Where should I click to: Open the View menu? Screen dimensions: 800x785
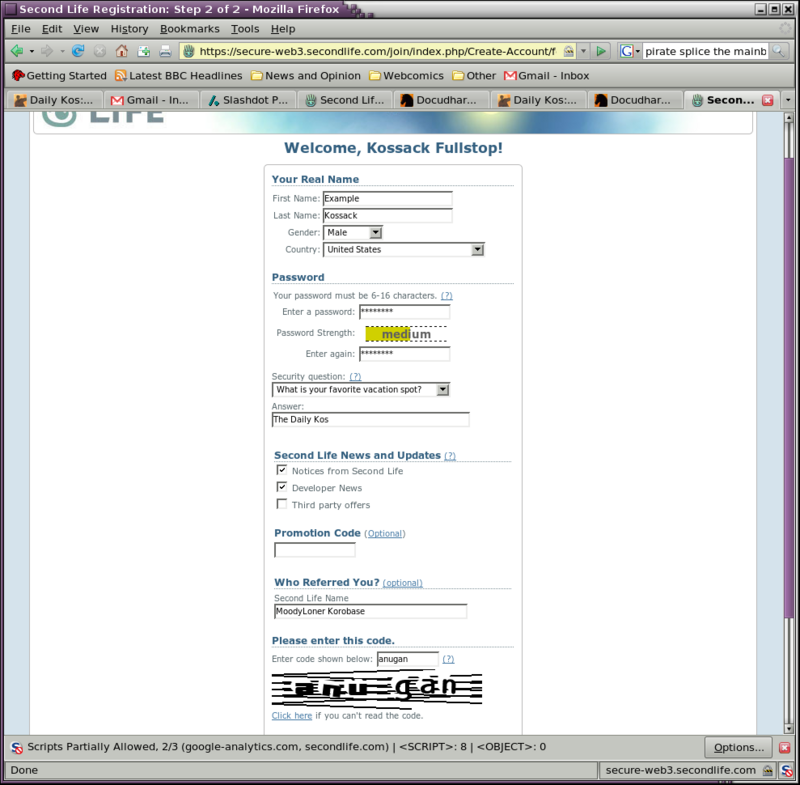point(86,29)
